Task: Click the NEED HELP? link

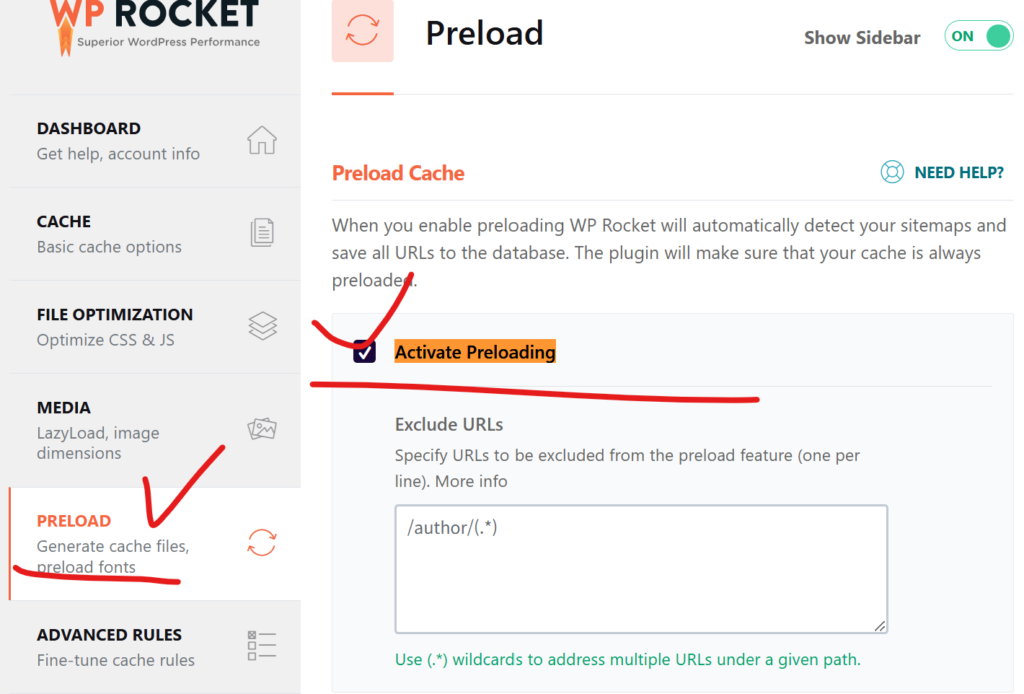Action: 959,172
